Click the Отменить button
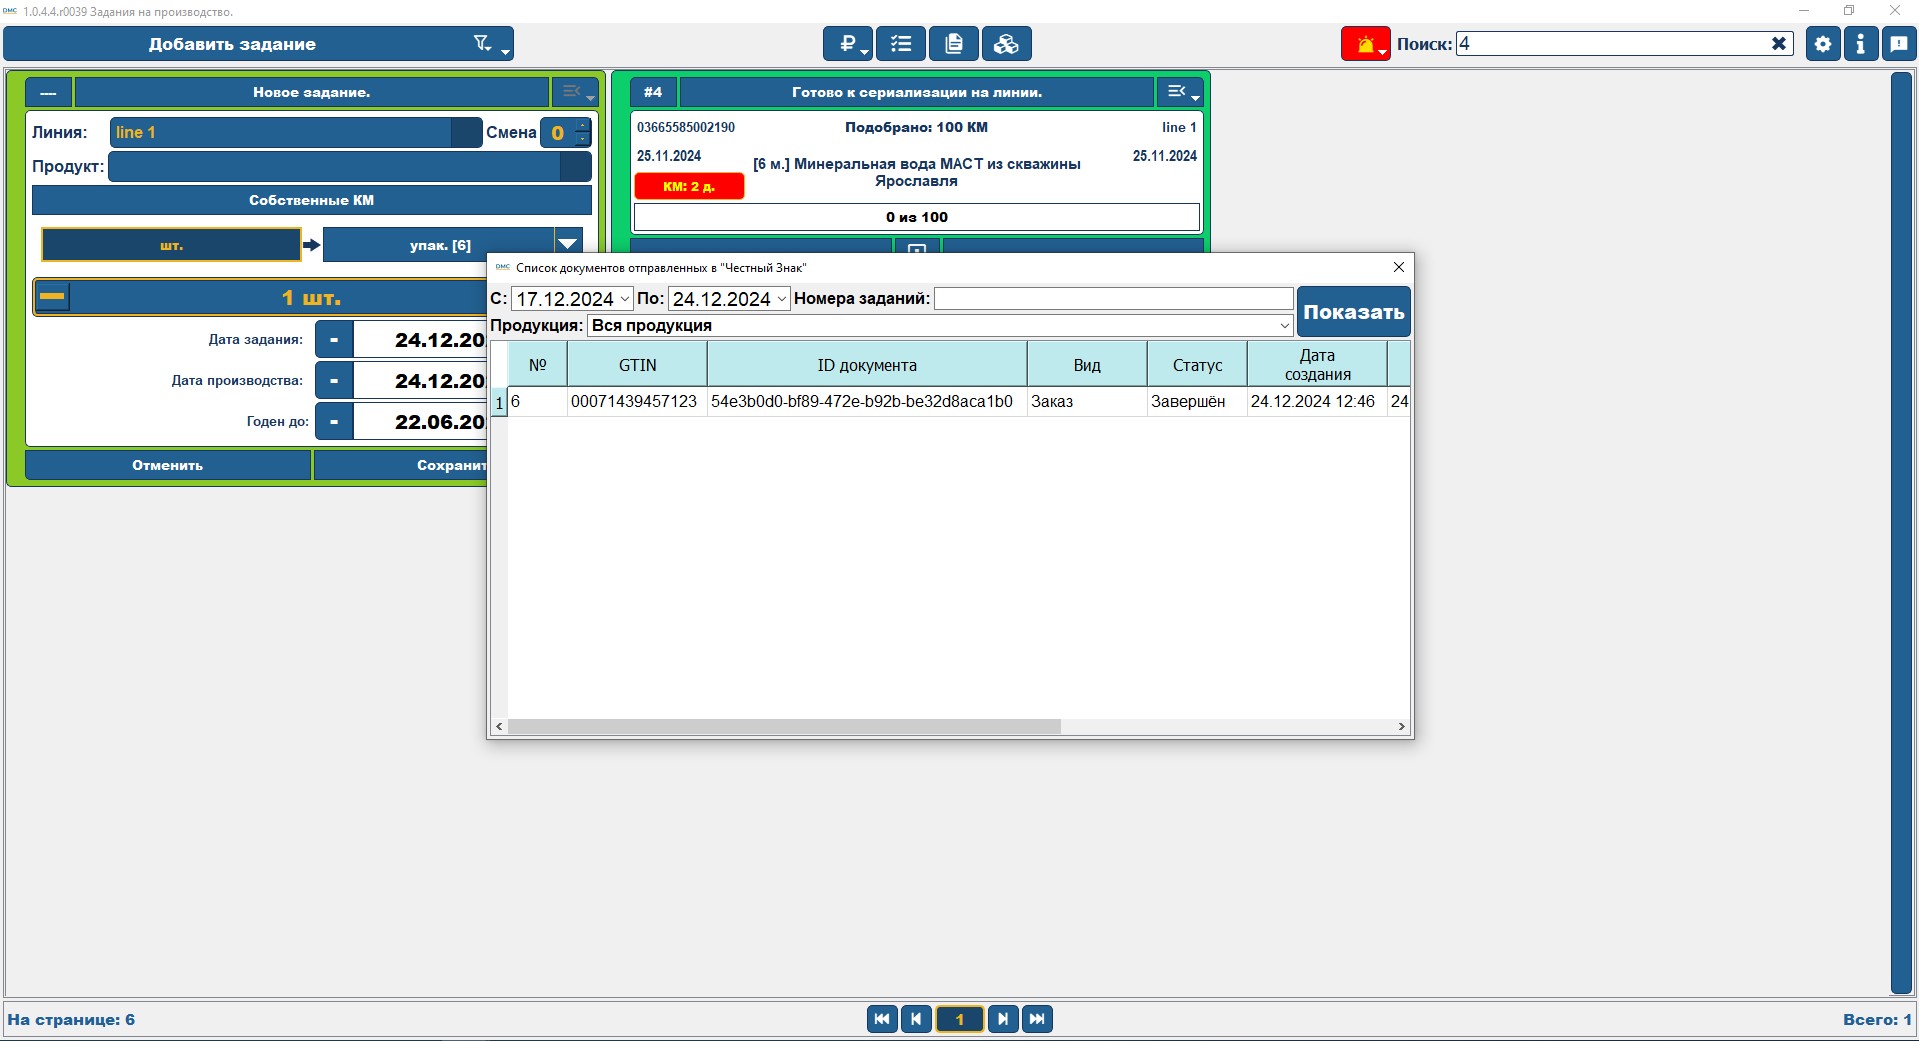Image resolution: width=1919 pixels, height=1041 pixels. tap(168, 465)
